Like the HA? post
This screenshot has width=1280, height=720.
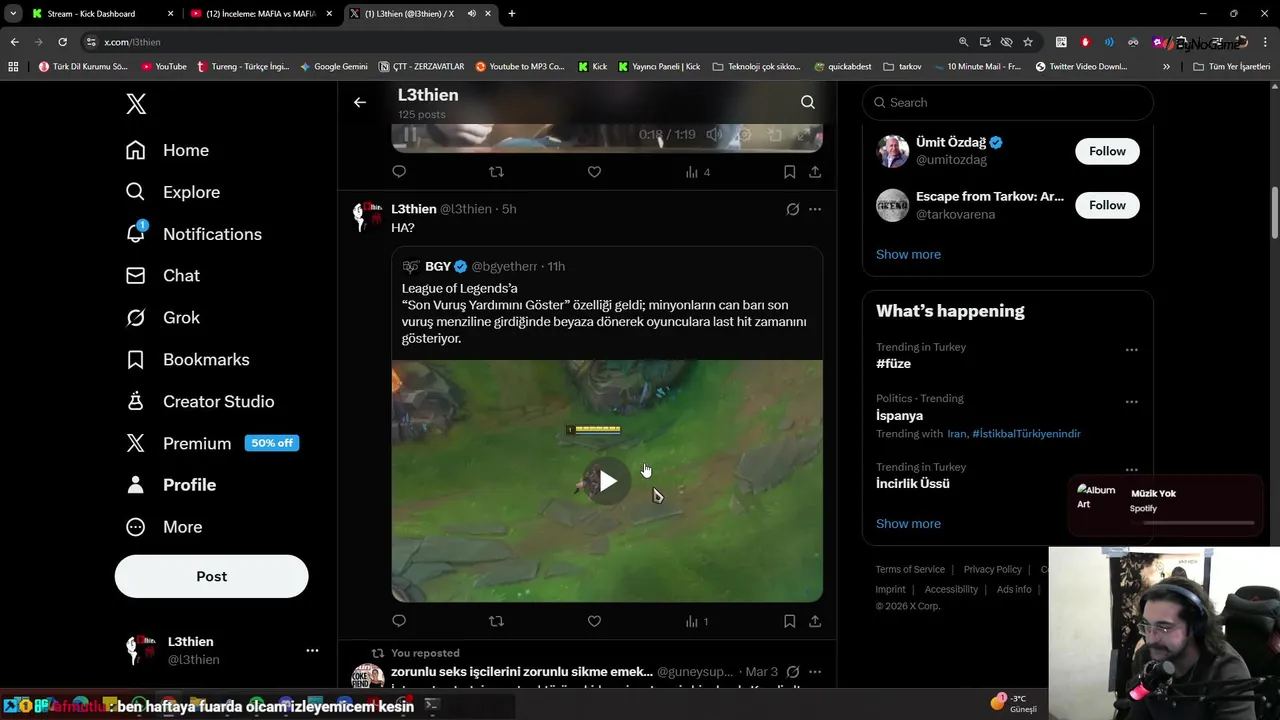pyautogui.click(x=594, y=621)
